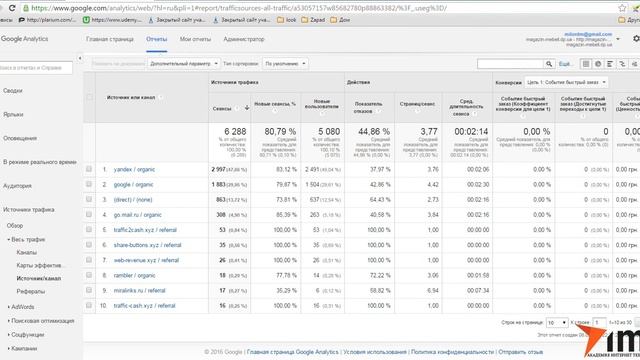Image resolution: width=640 pixels, height=360 pixels.
Task: Bookmark this page with the star icon
Action: tap(622, 8)
